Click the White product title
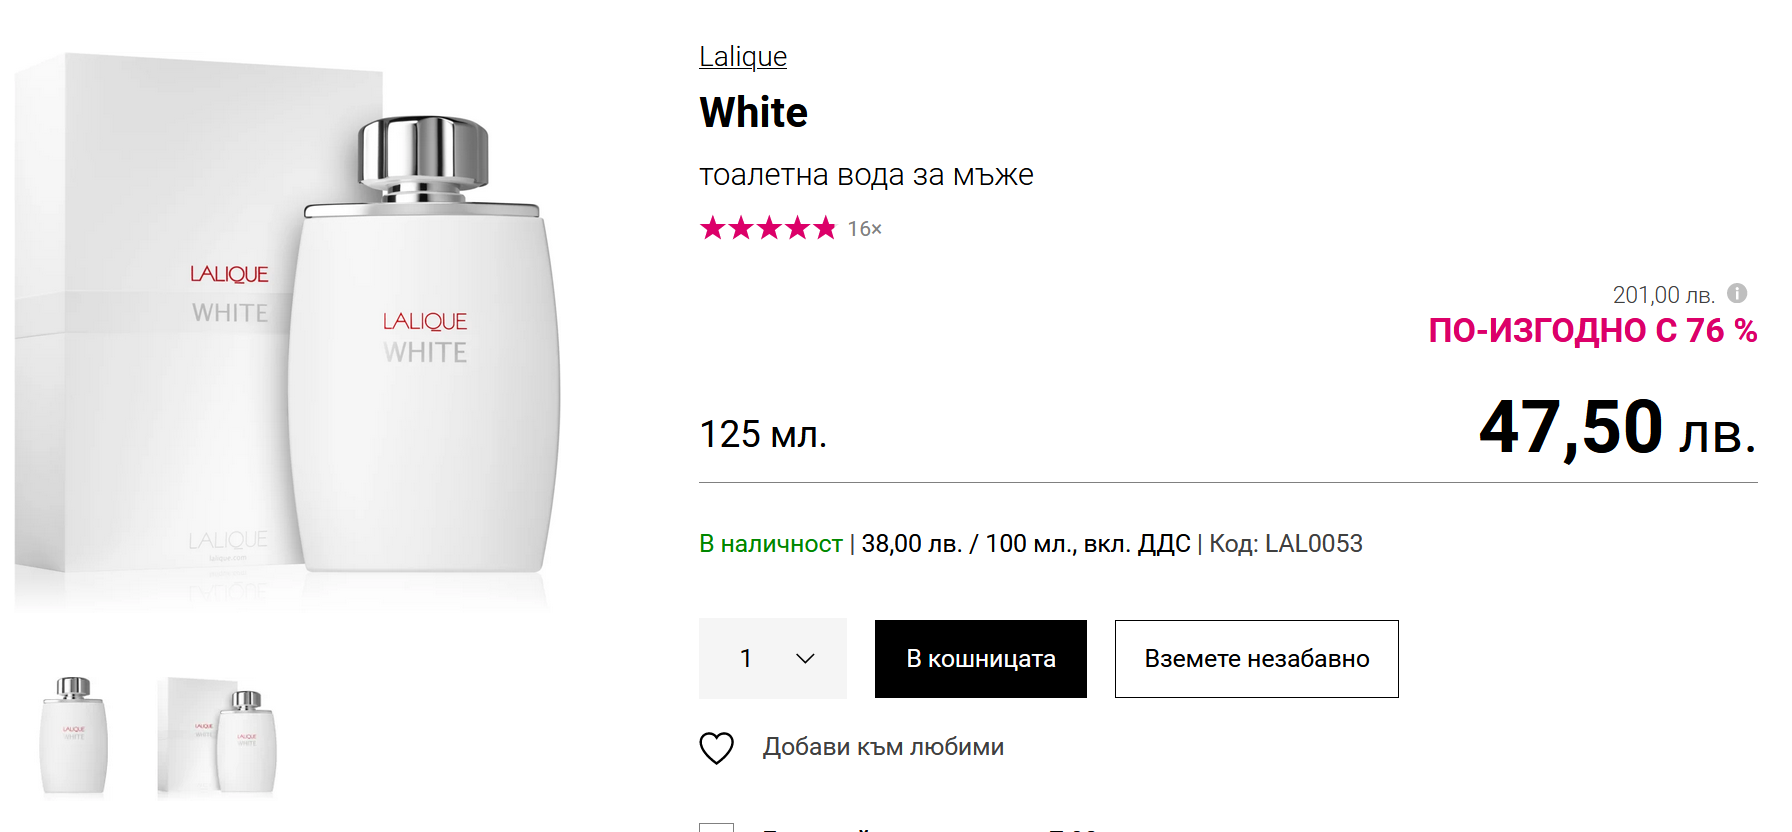This screenshot has height=832, width=1792. (753, 112)
